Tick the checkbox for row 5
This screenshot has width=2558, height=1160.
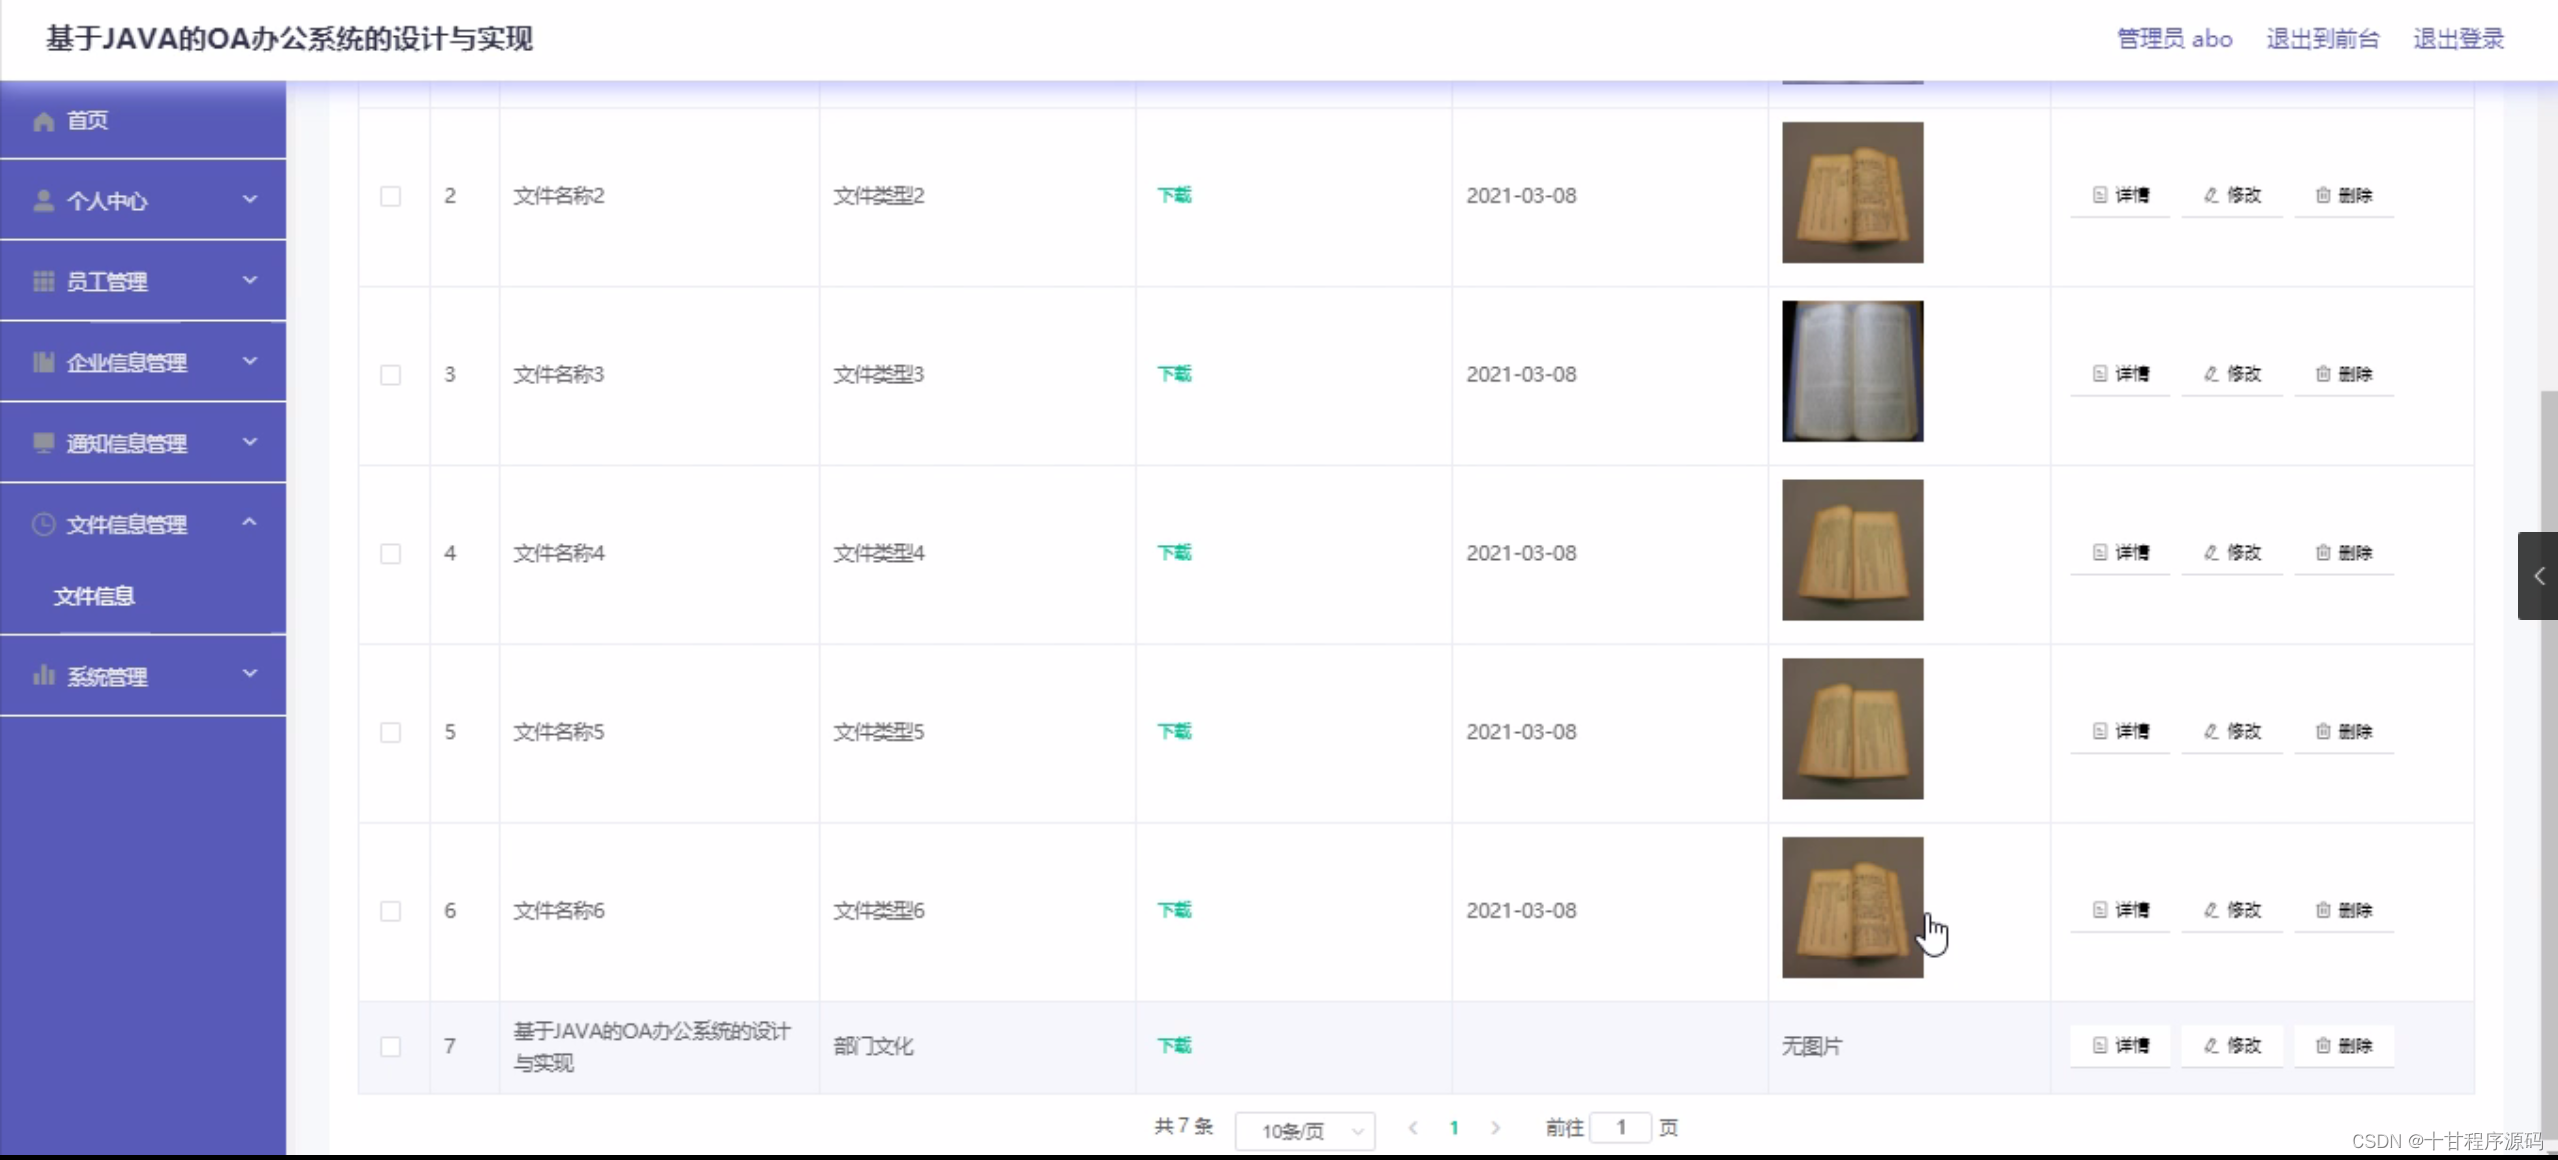click(x=390, y=733)
